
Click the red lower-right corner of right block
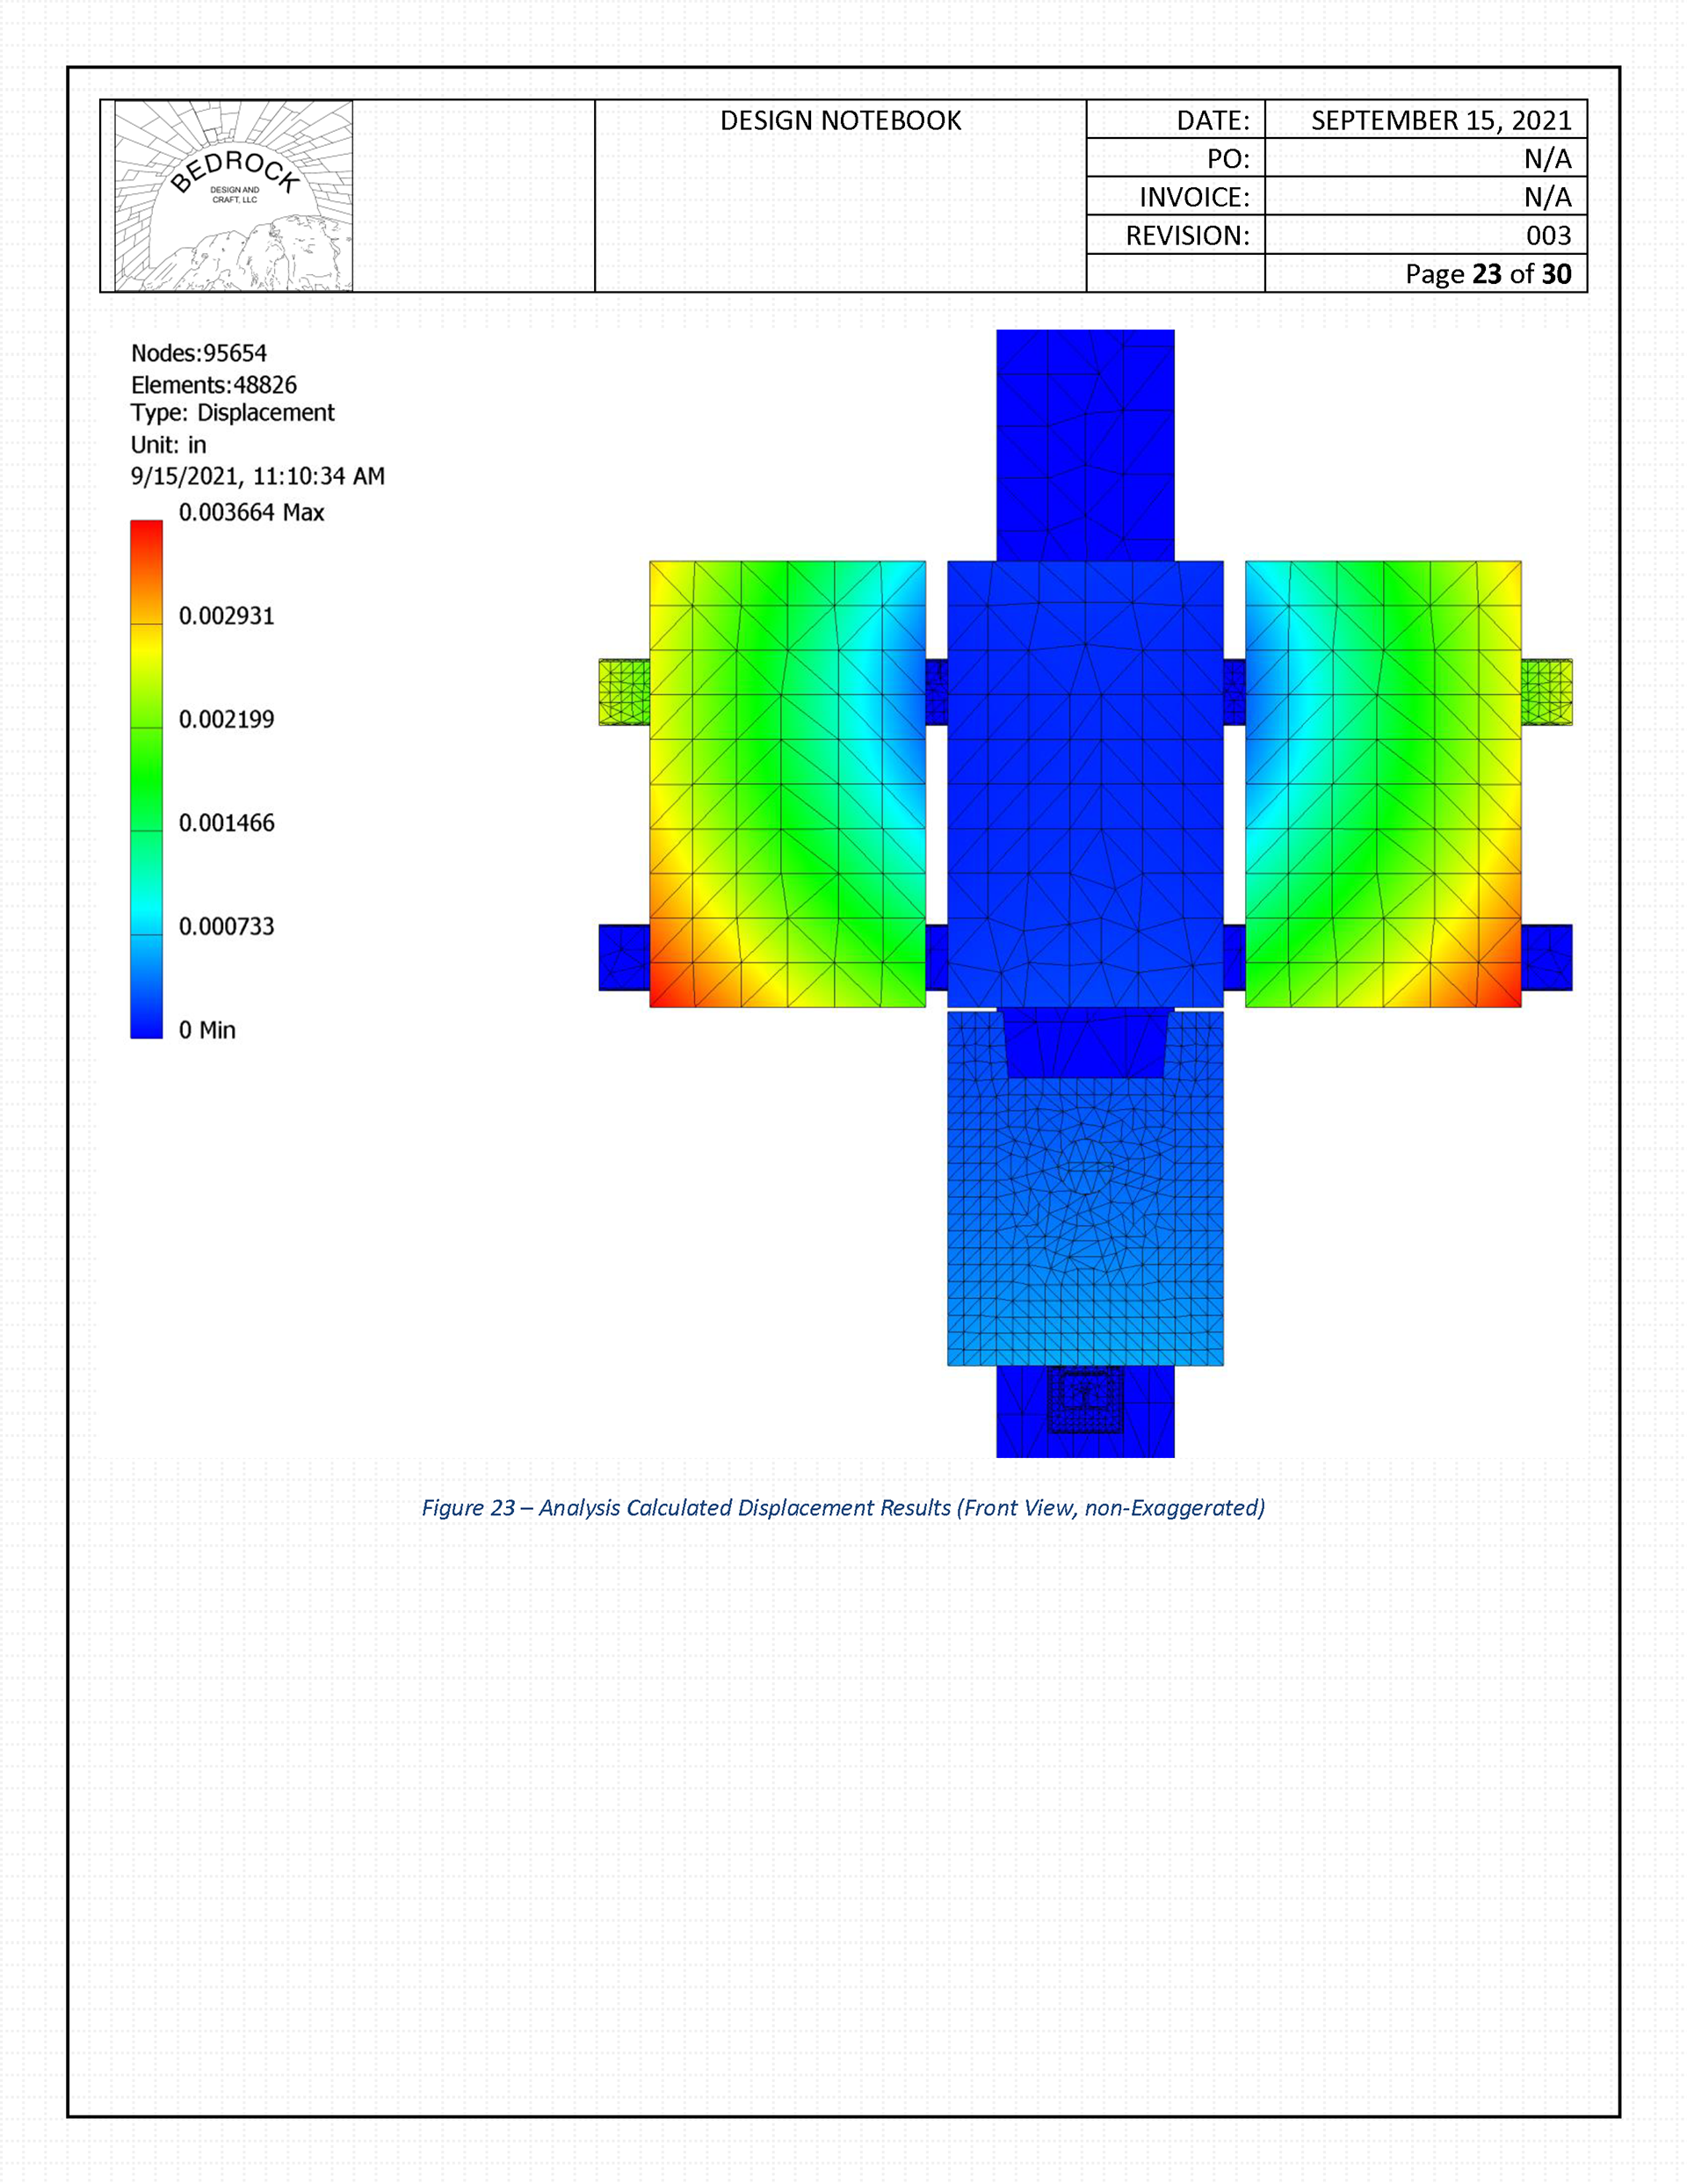click(x=1500, y=985)
